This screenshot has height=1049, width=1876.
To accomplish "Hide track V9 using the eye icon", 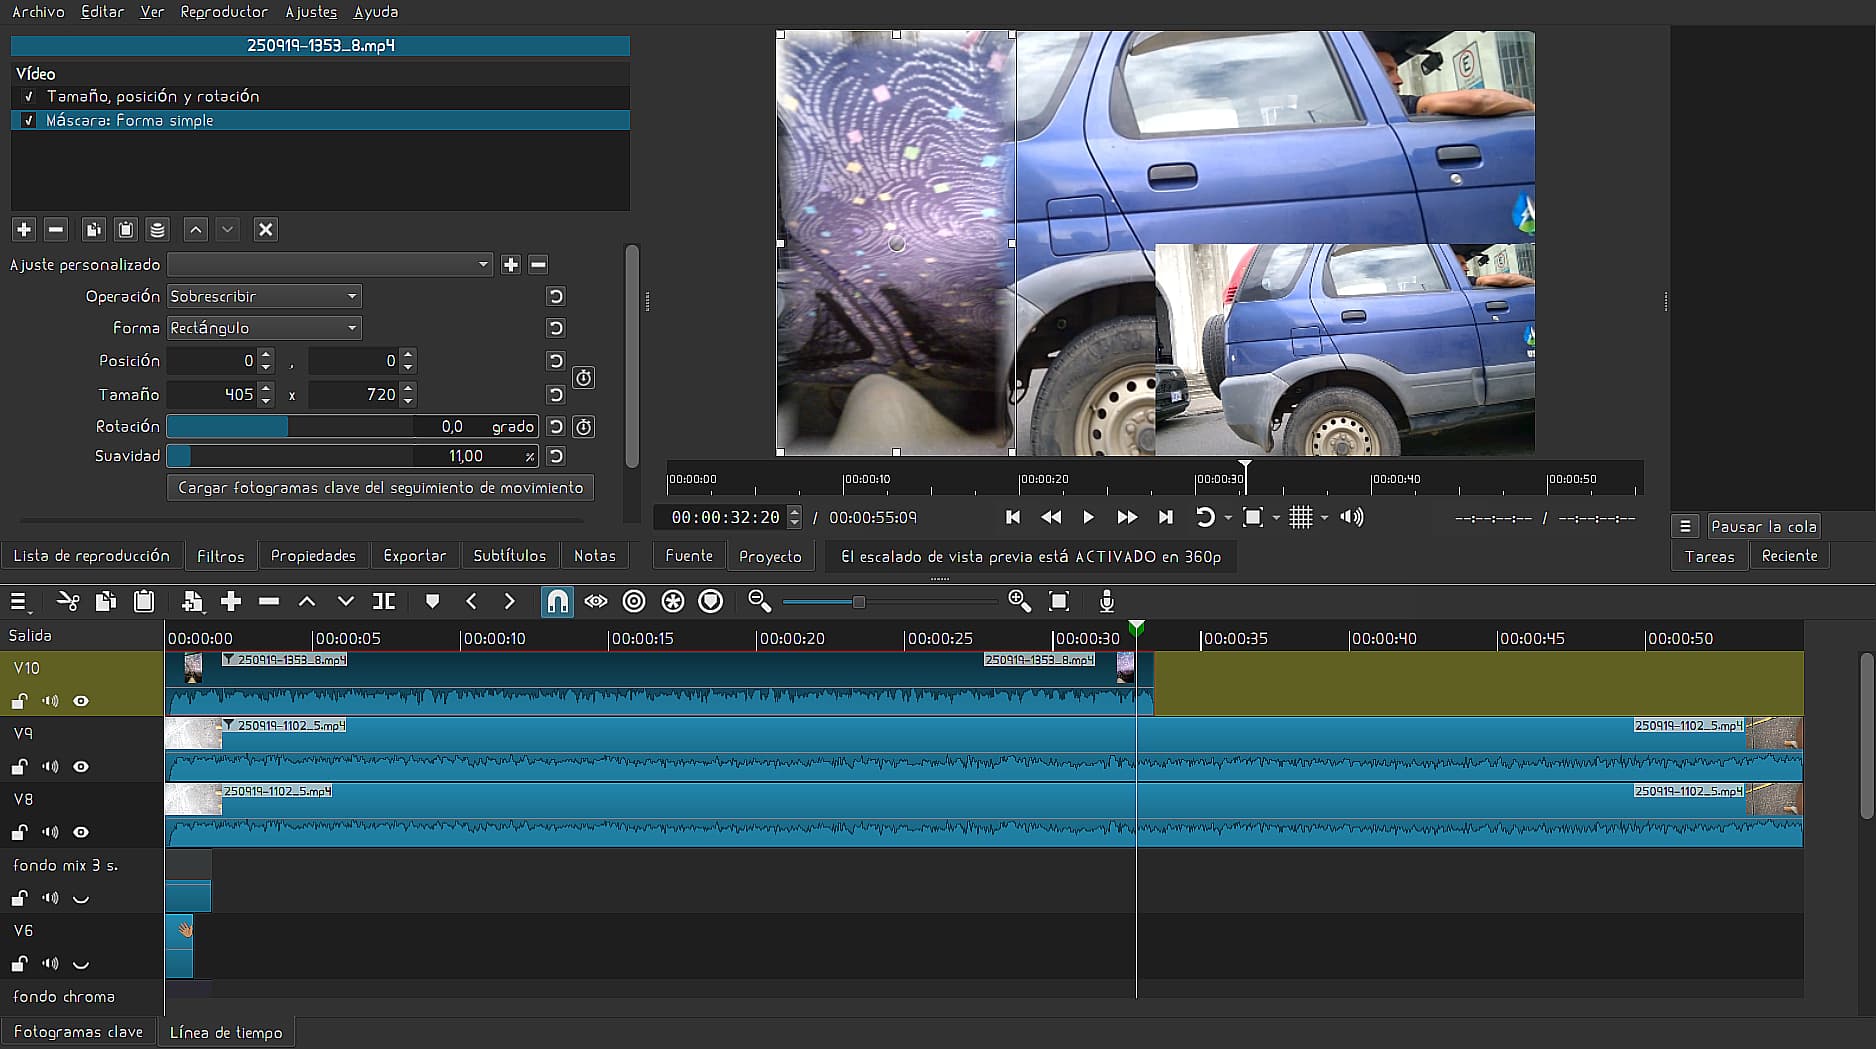I will click(x=81, y=767).
